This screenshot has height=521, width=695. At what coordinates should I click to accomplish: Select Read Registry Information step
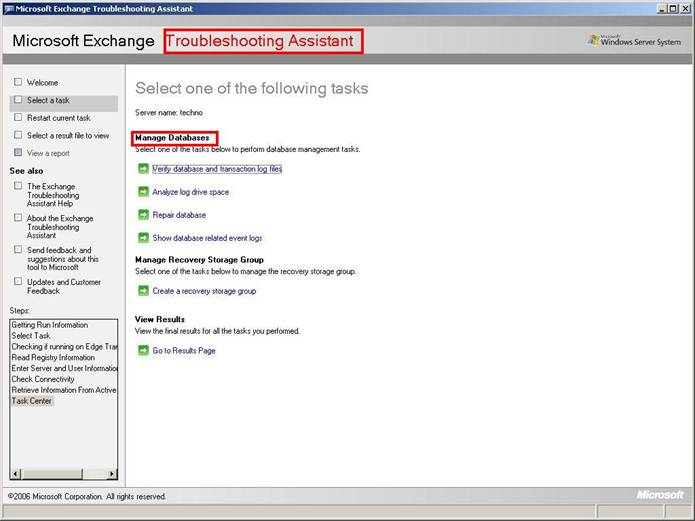(x=53, y=357)
